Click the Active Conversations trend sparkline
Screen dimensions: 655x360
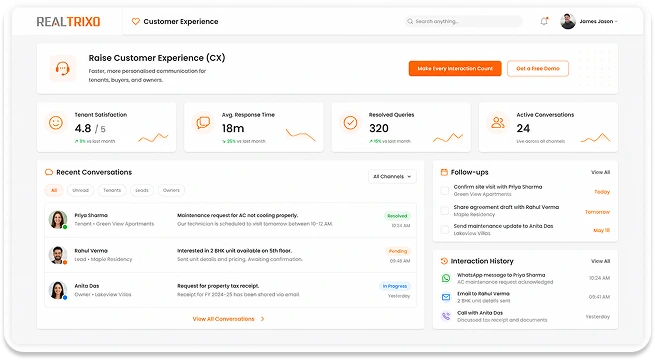tap(595, 138)
